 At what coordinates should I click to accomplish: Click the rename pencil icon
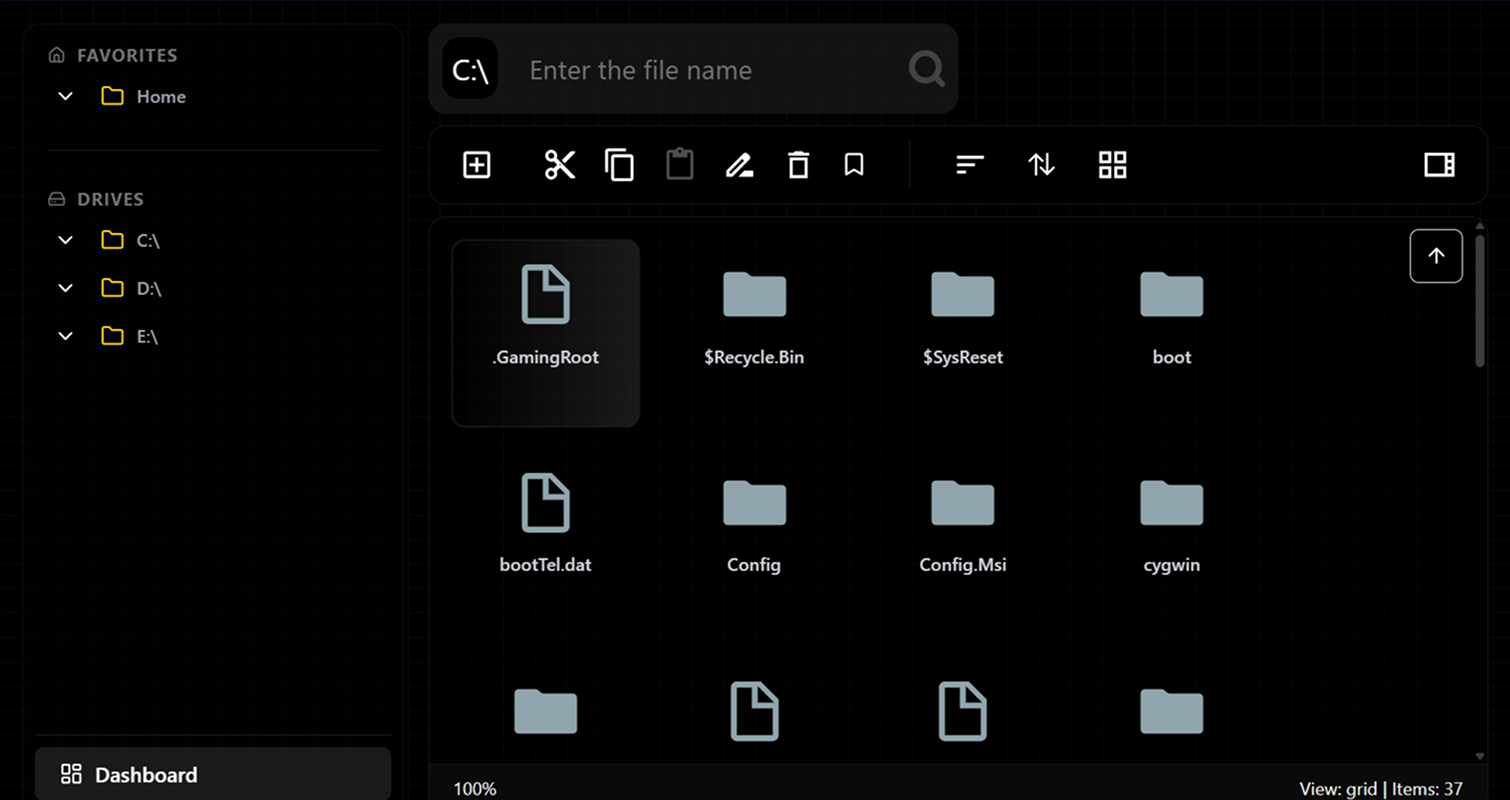tap(739, 165)
